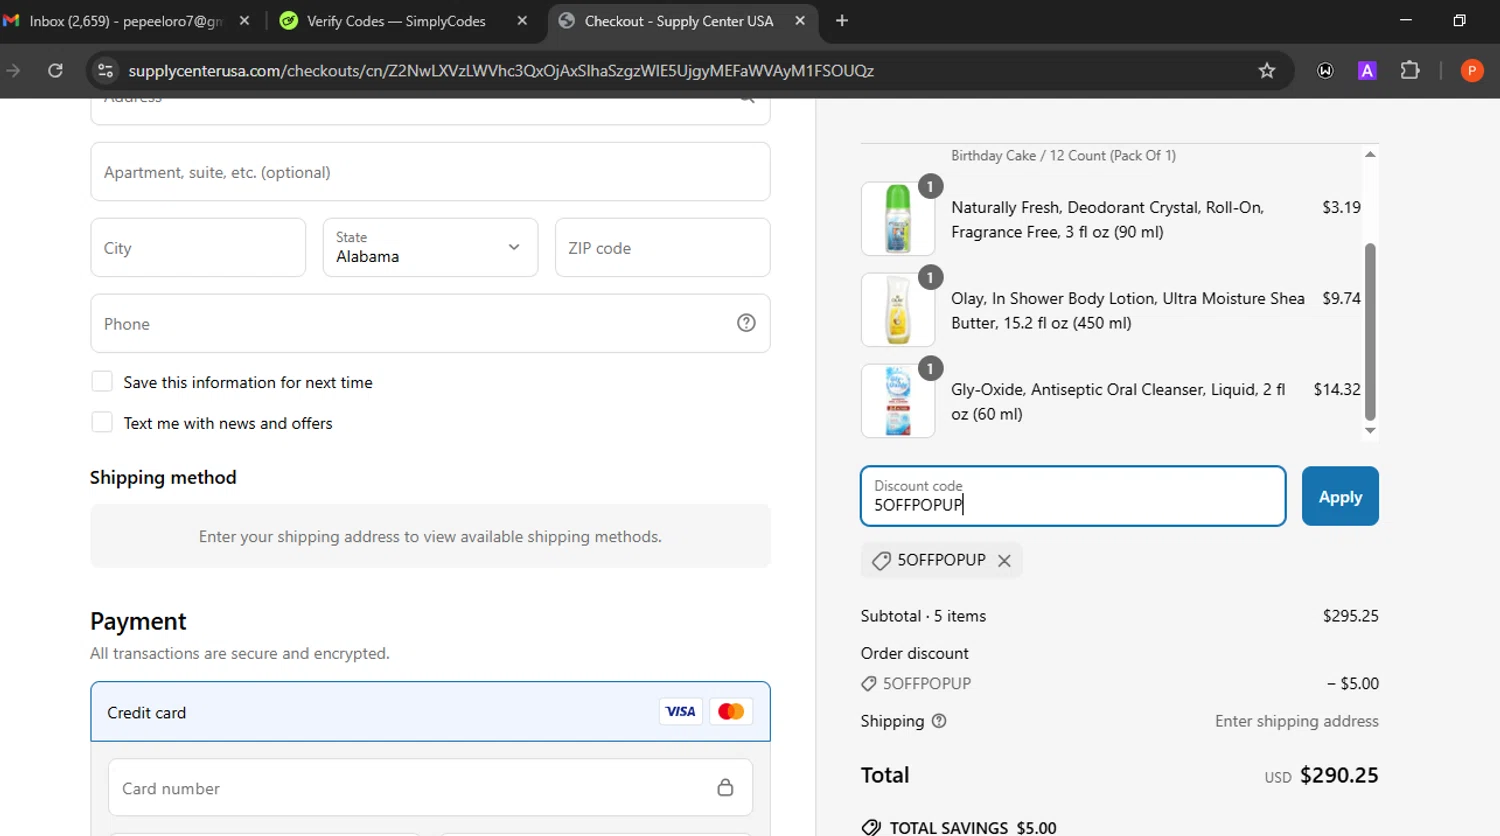The height and width of the screenshot is (836, 1500).
Task: Close the Verify Codes SimplyCodes tab
Action: click(522, 20)
